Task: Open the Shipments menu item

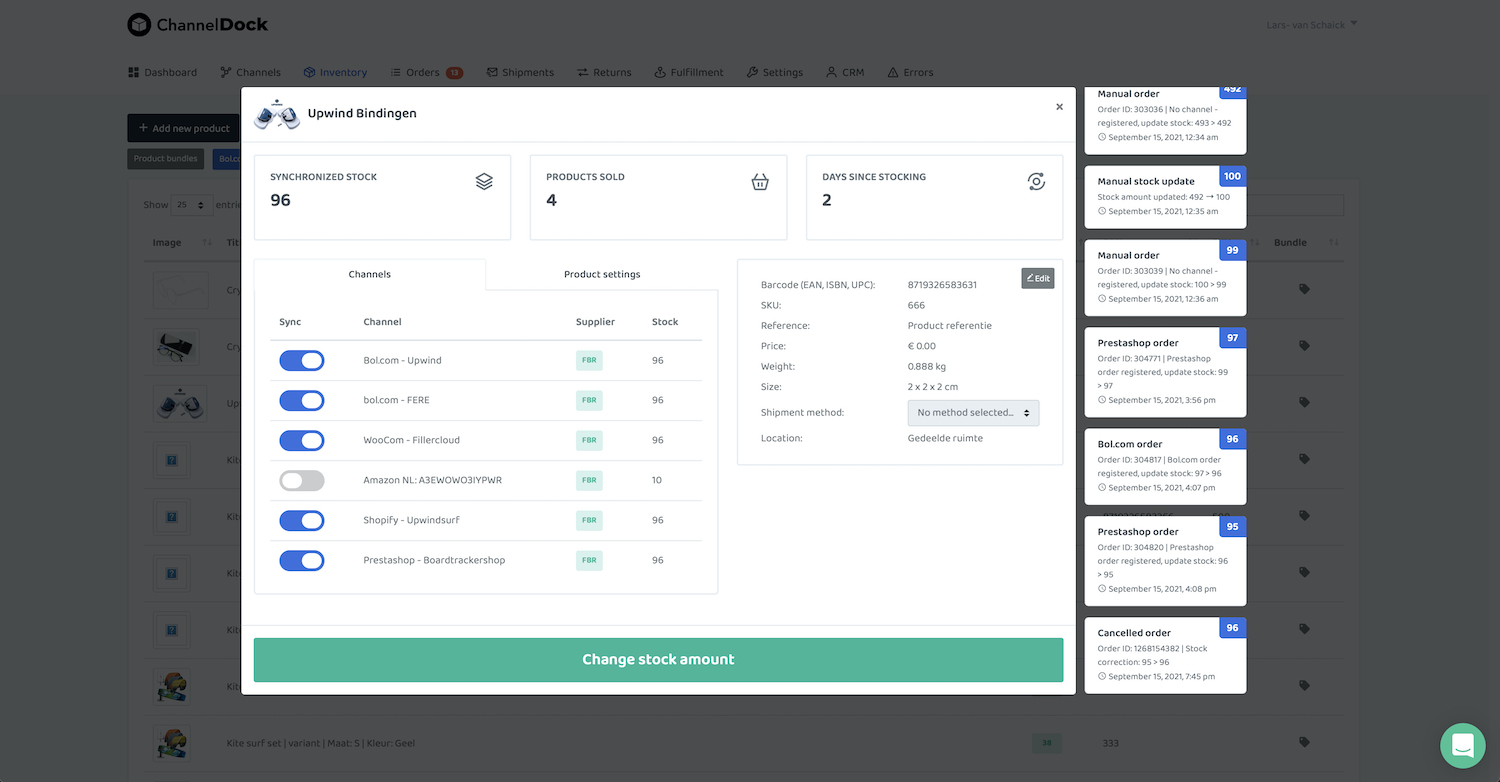Action: click(x=520, y=72)
